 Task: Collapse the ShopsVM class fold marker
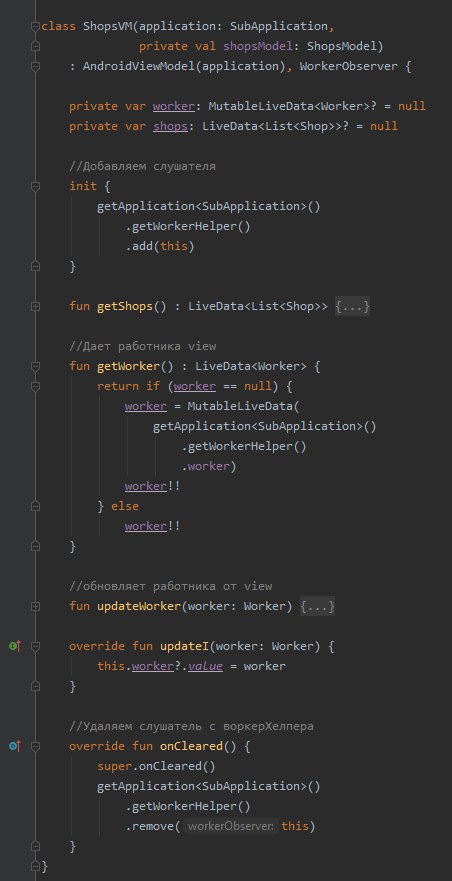click(35, 26)
